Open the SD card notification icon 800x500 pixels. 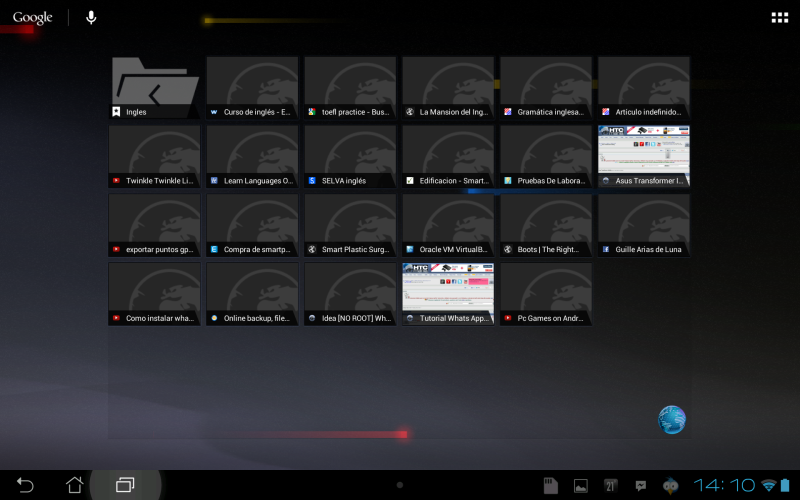coord(549,486)
